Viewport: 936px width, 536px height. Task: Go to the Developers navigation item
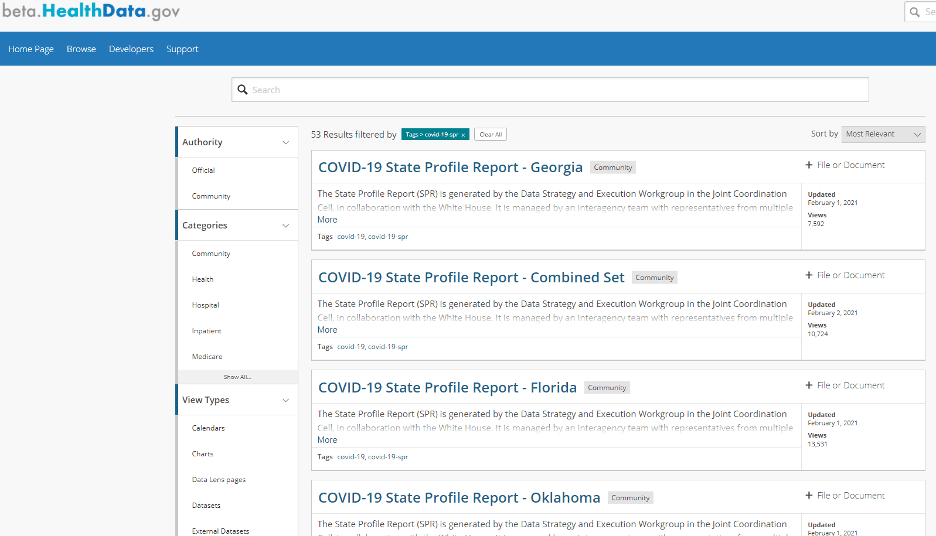[131, 49]
